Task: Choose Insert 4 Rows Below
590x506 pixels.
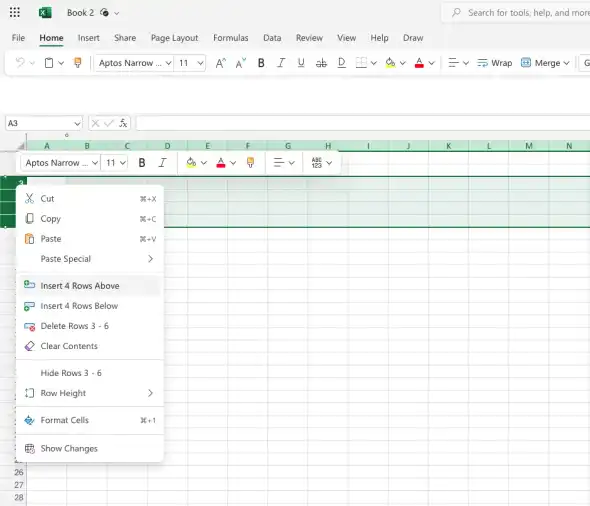Action: tap(90, 306)
